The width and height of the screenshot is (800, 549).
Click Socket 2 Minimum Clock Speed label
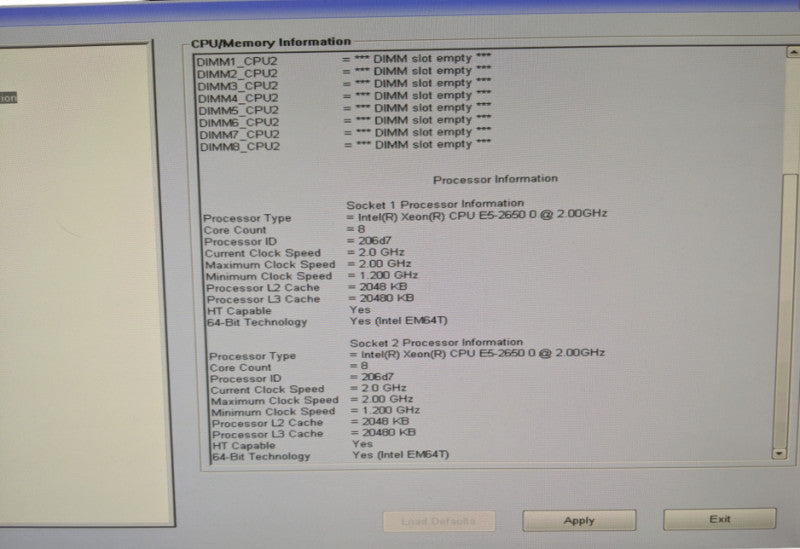(x=273, y=412)
